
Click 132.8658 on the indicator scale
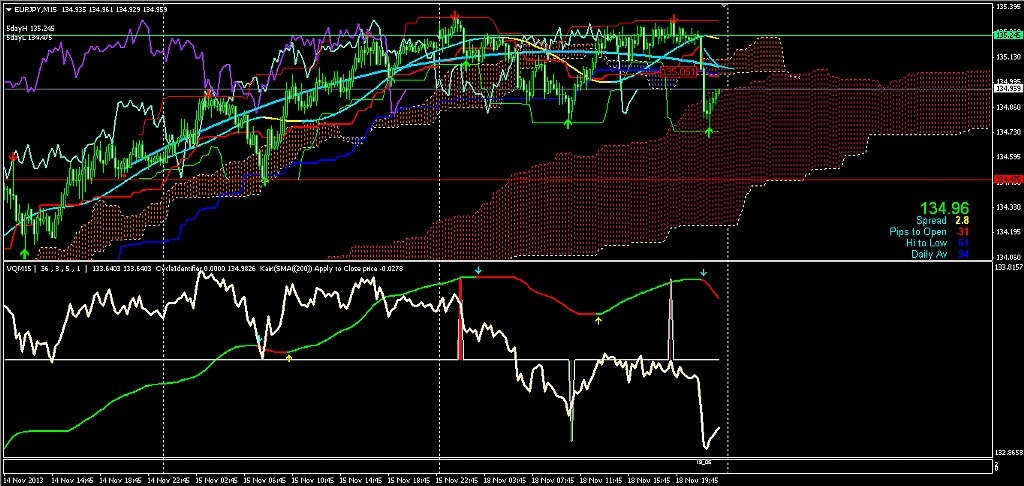(x=1008, y=452)
